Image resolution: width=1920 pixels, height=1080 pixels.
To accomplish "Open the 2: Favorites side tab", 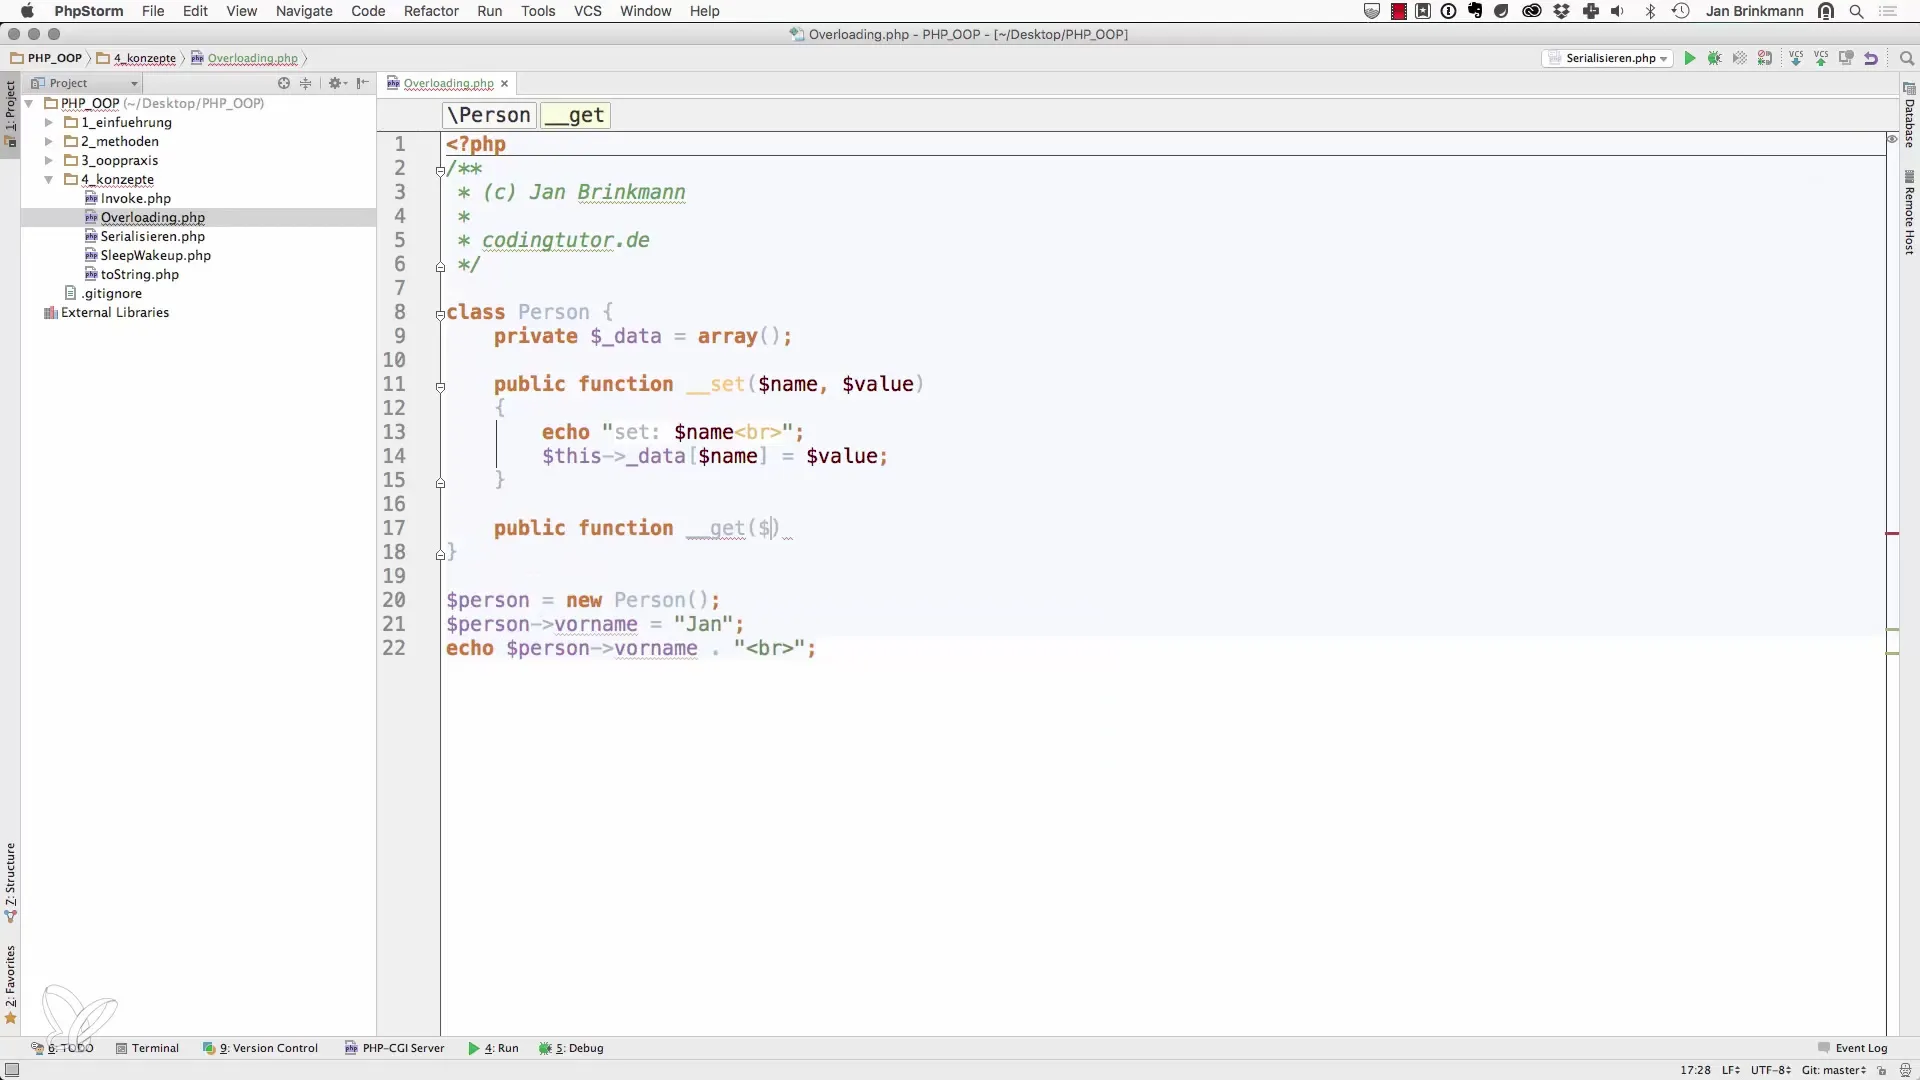I will pyautogui.click(x=10, y=985).
